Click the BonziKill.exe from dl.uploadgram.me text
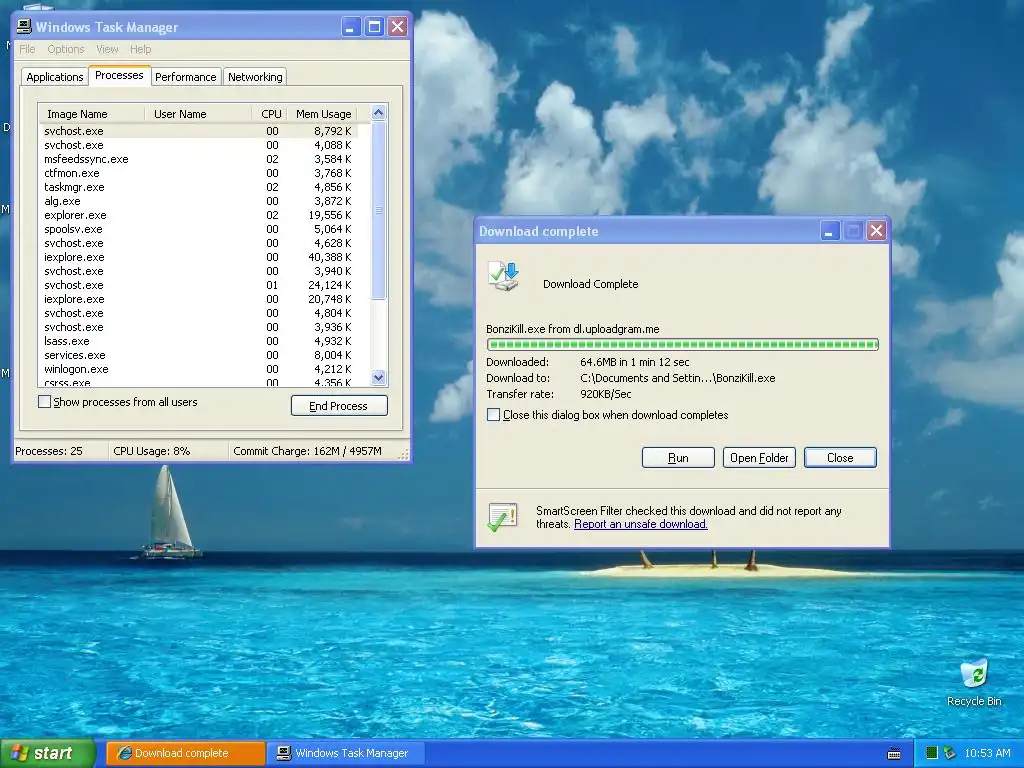 [x=573, y=328]
